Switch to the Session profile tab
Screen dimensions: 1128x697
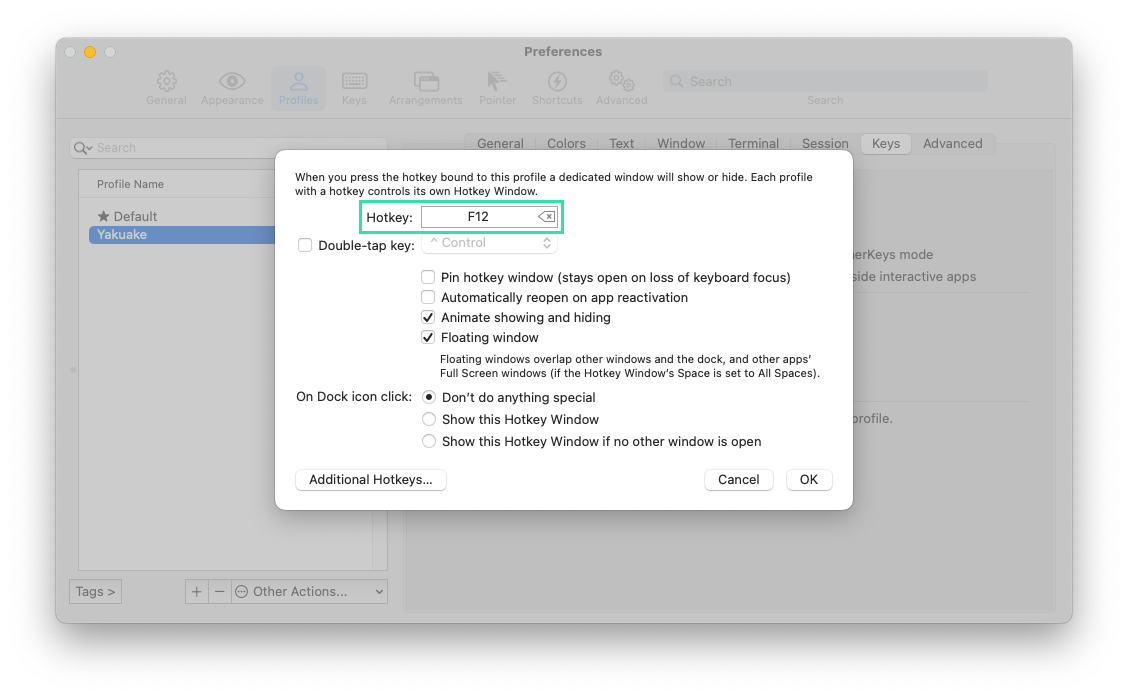(825, 143)
